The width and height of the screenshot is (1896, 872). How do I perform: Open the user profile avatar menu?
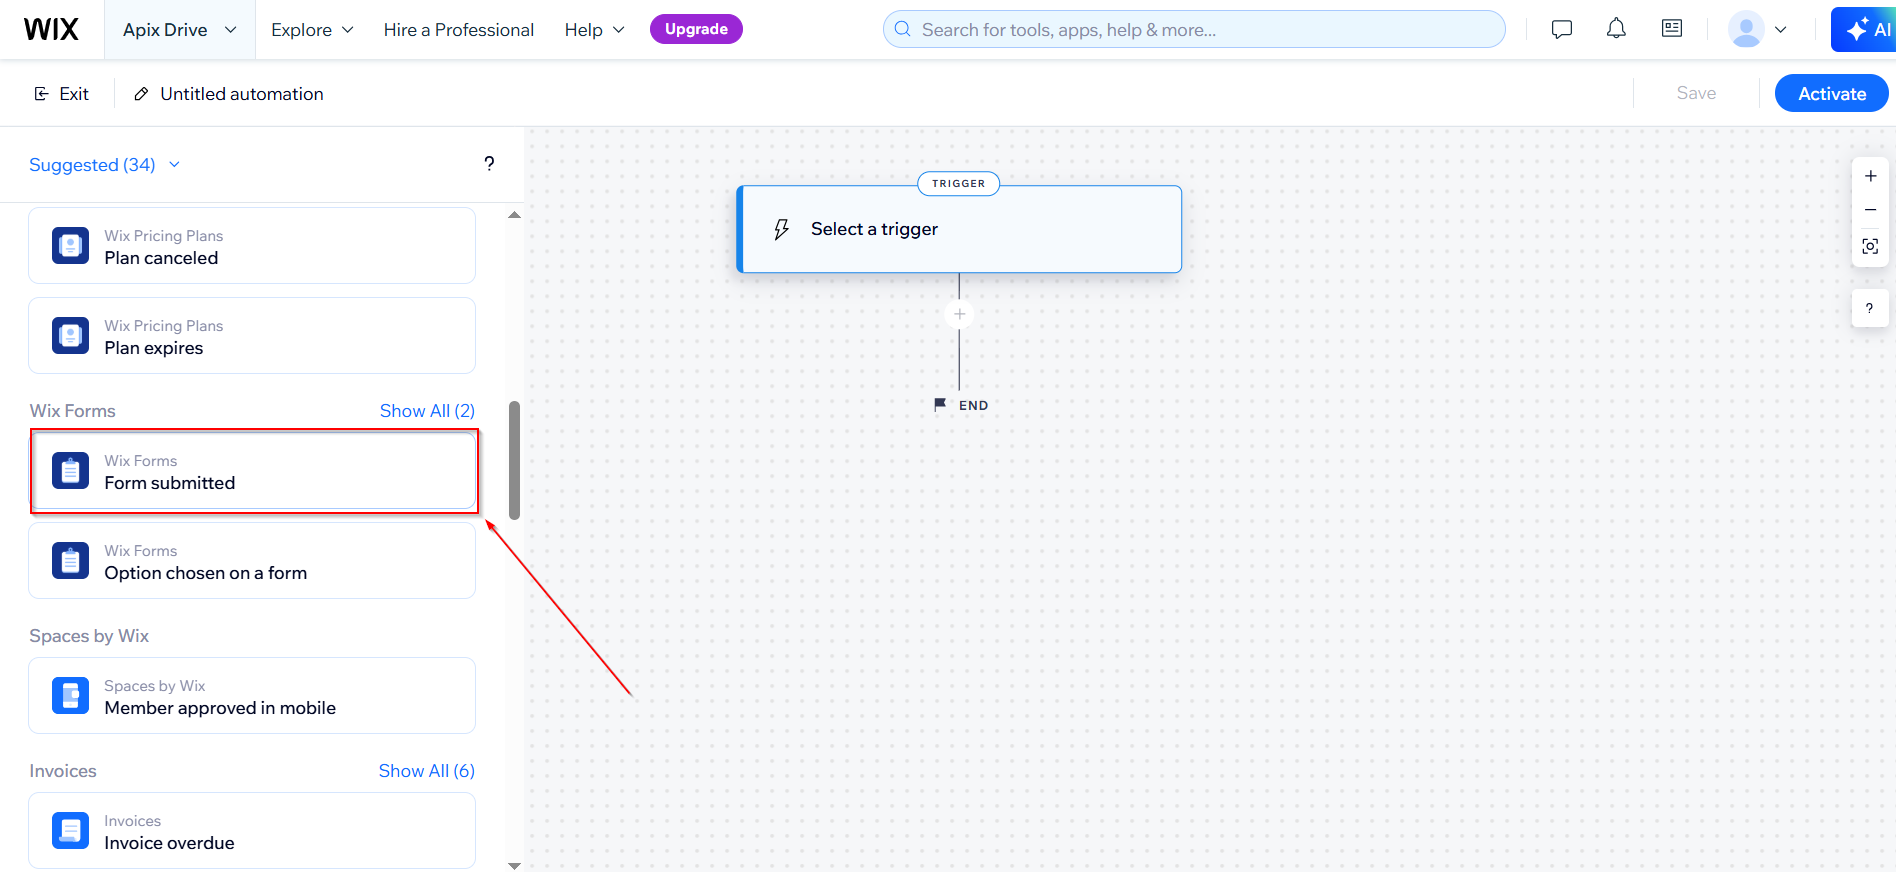pyautogui.click(x=1758, y=29)
